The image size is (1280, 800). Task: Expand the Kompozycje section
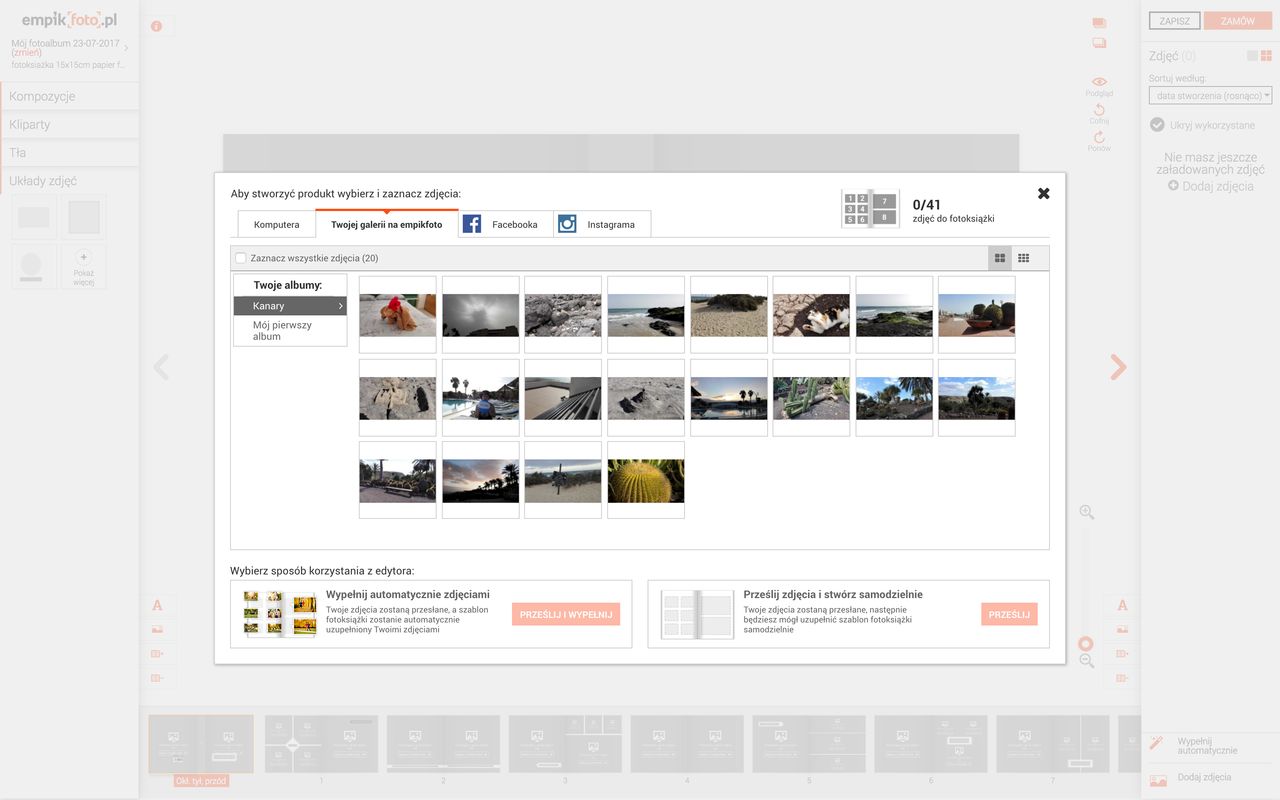pos(69,96)
